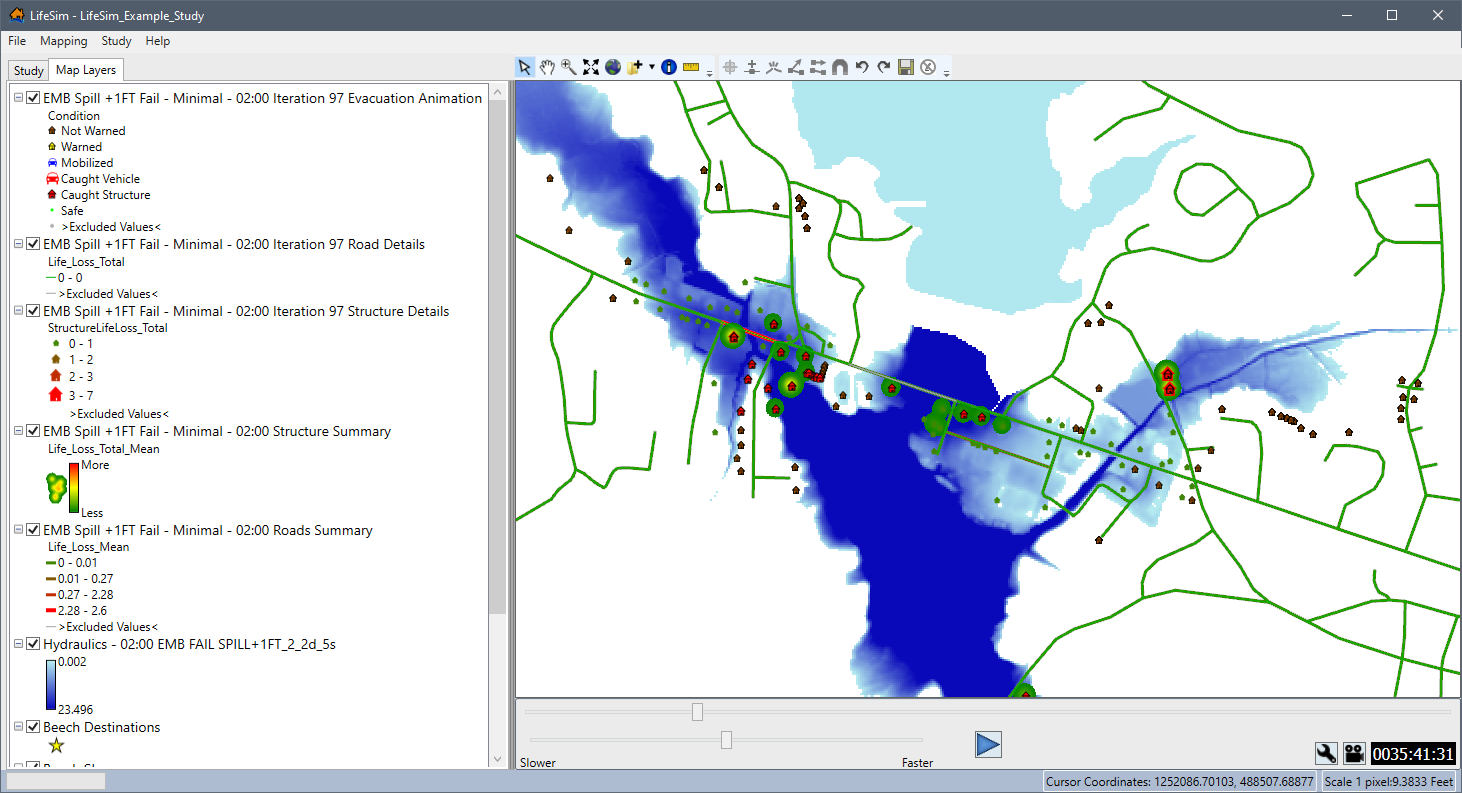Image resolution: width=1462 pixels, height=793 pixels.
Task: Switch to the Study tab
Action: (x=27, y=70)
